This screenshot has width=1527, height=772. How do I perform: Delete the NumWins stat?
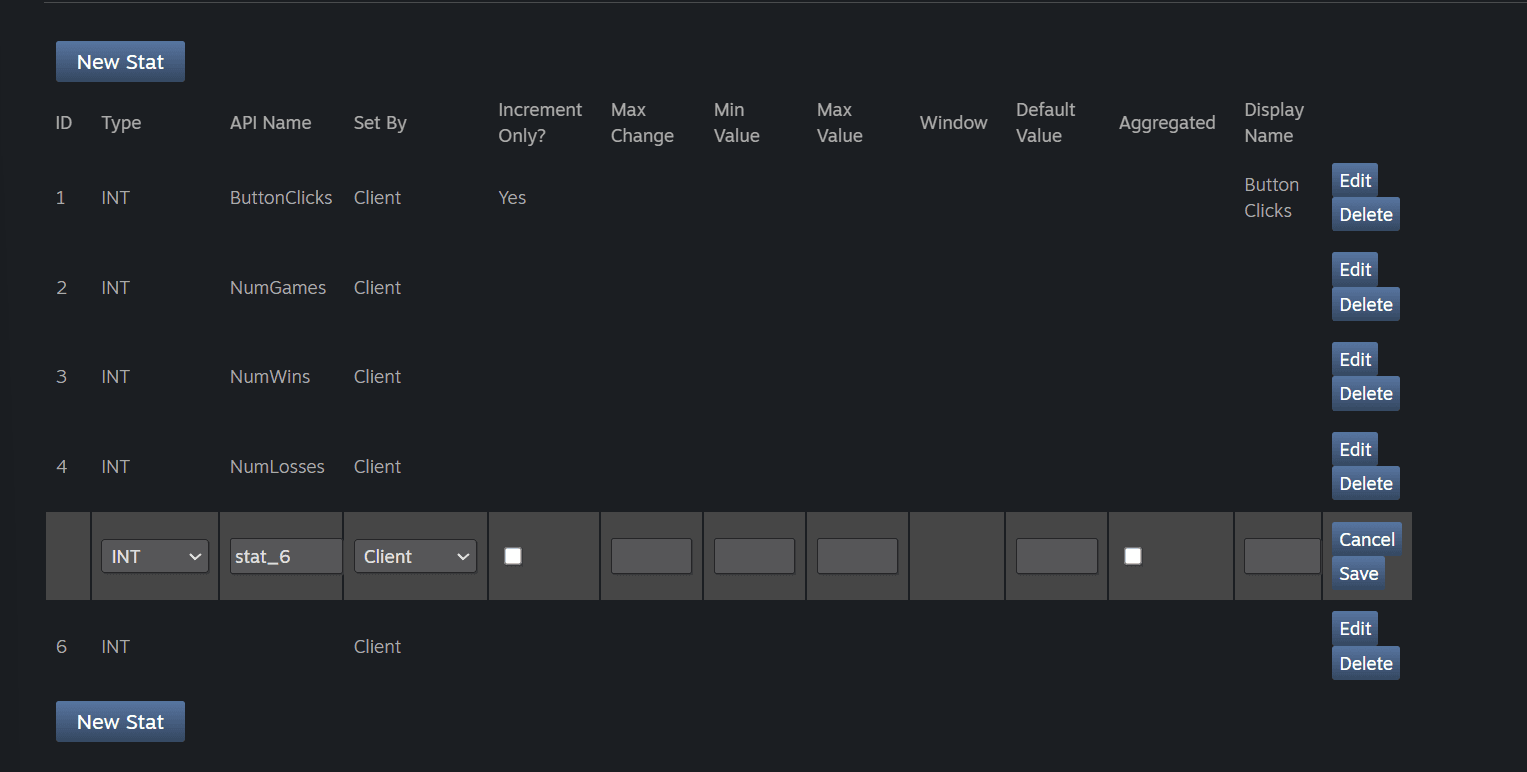pyautogui.click(x=1365, y=393)
